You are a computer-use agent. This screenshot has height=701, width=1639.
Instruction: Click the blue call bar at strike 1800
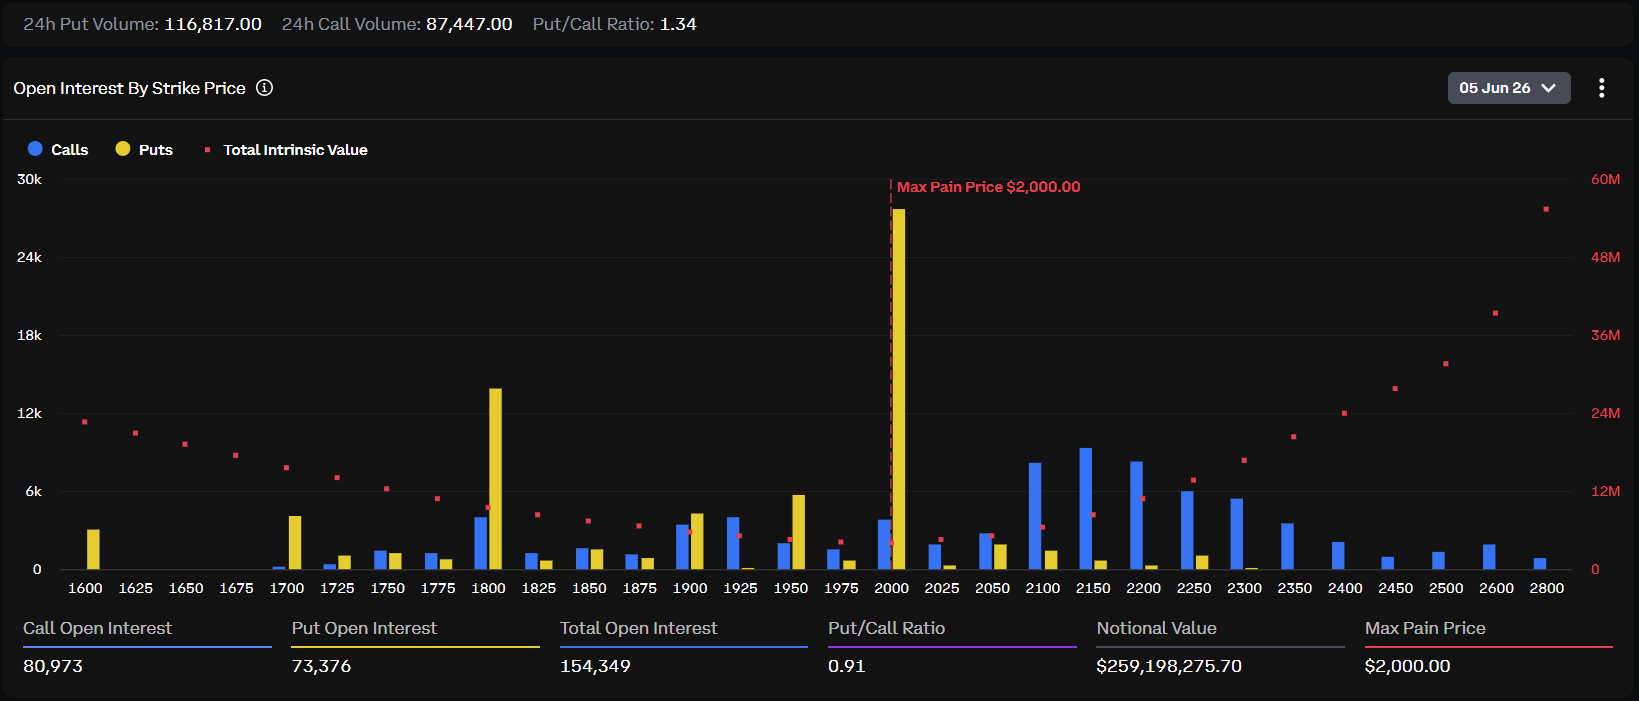coord(481,543)
